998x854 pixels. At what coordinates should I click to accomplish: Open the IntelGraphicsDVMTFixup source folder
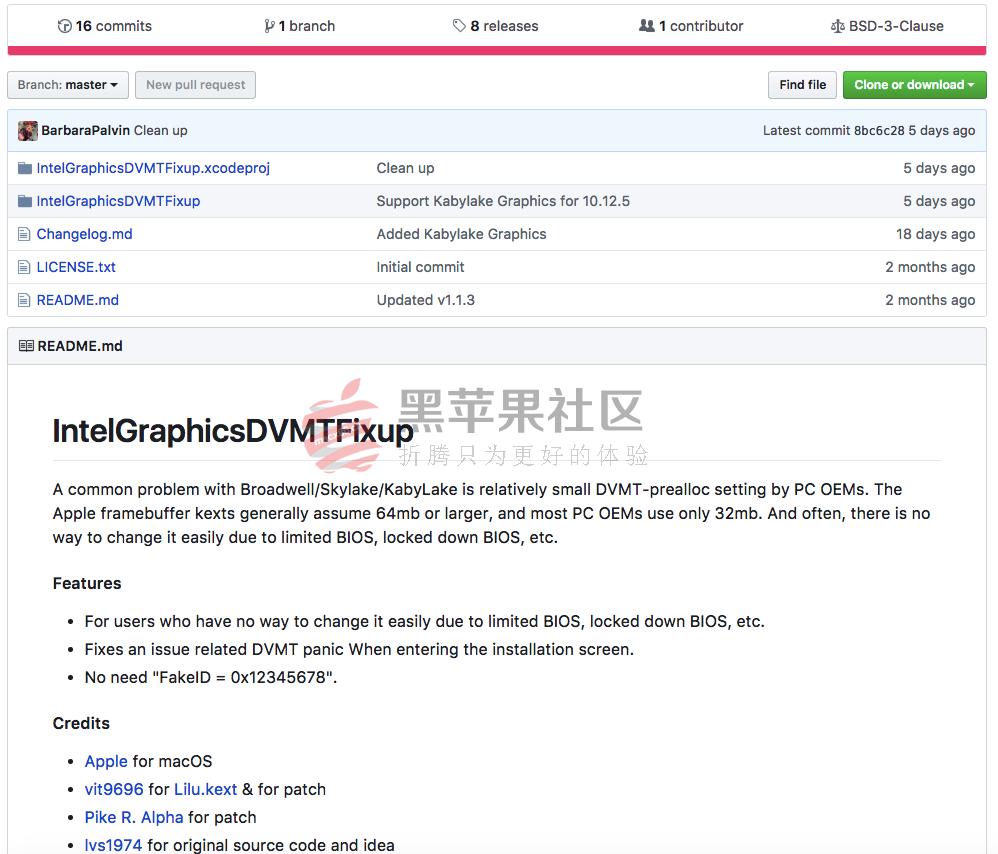click(118, 201)
